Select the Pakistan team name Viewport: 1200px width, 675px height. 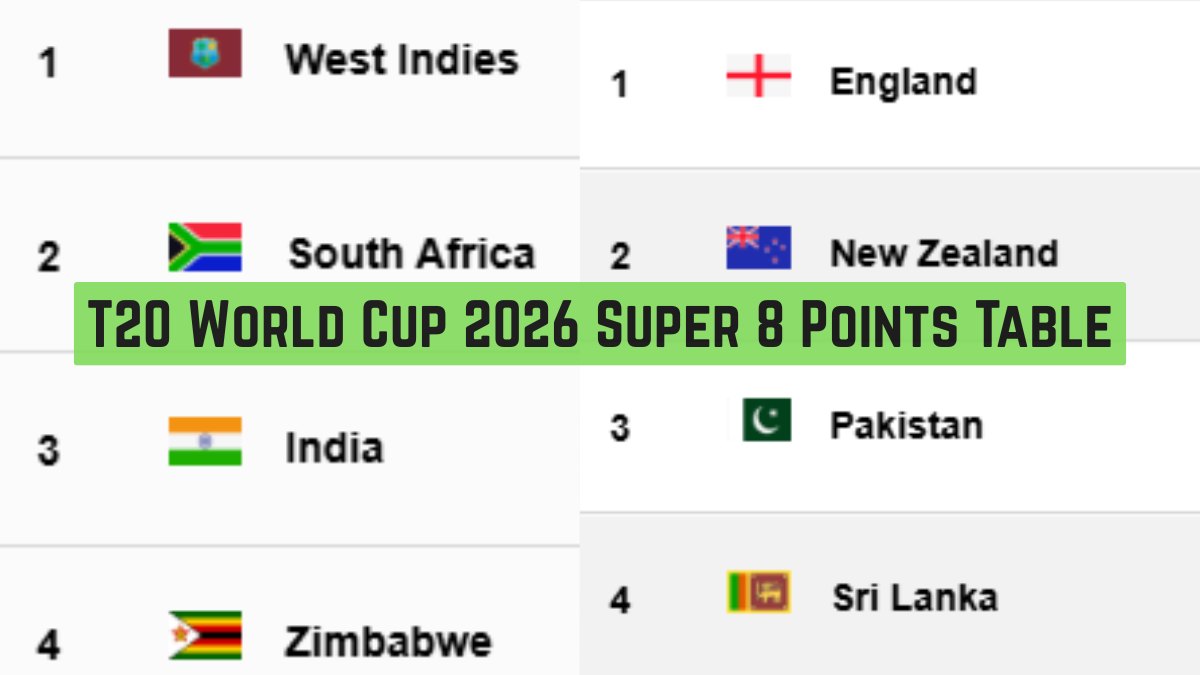[x=906, y=426]
